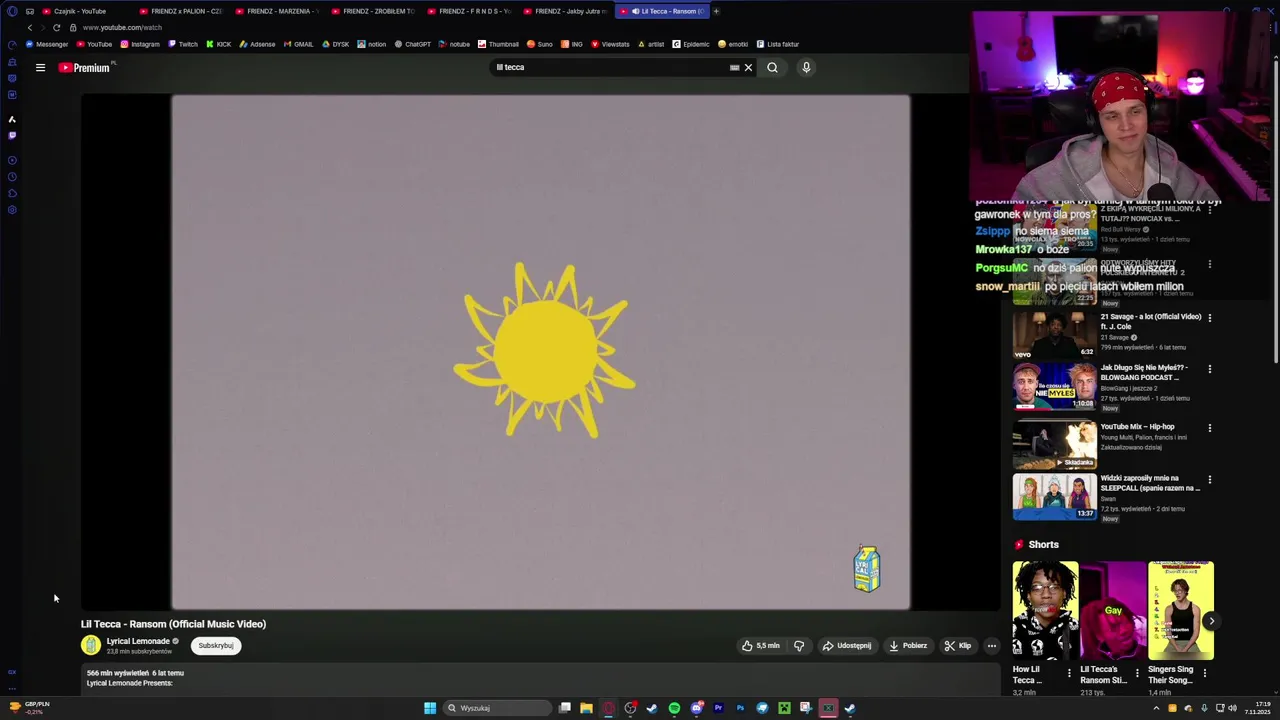Image resolution: width=1280 pixels, height=720 pixels.
Task: Open 'Lista faktur' bookmark
Action: pyautogui.click(x=777, y=44)
